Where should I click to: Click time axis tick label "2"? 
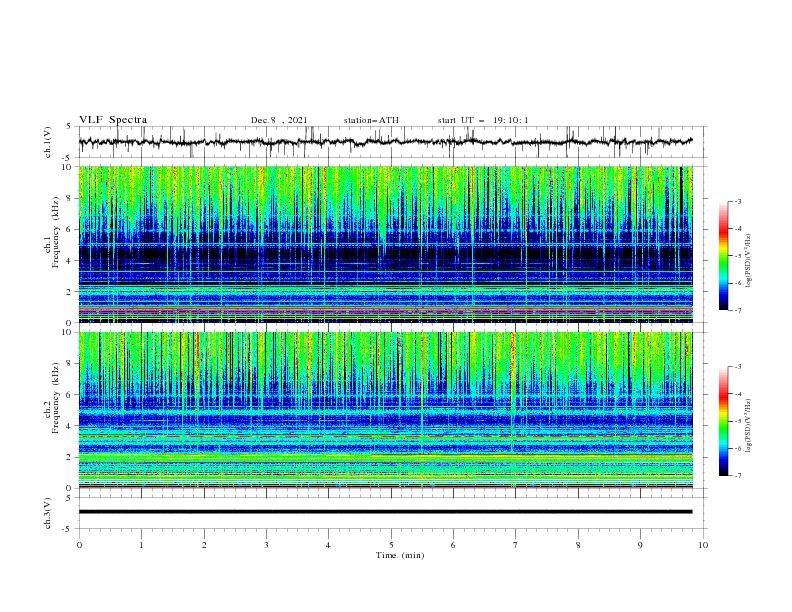pos(204,545)
